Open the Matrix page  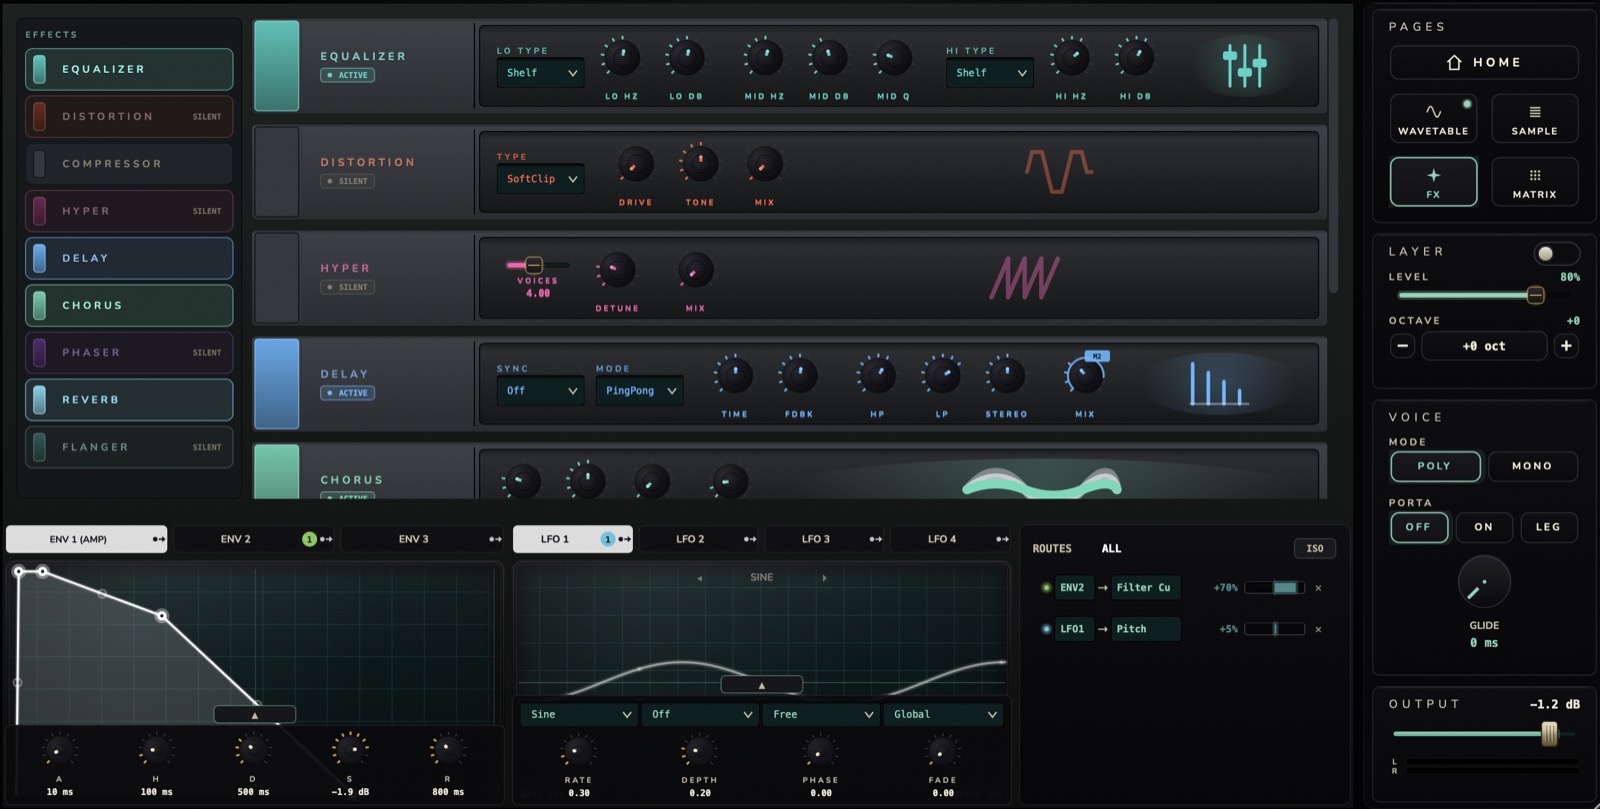pos(1535,181)
